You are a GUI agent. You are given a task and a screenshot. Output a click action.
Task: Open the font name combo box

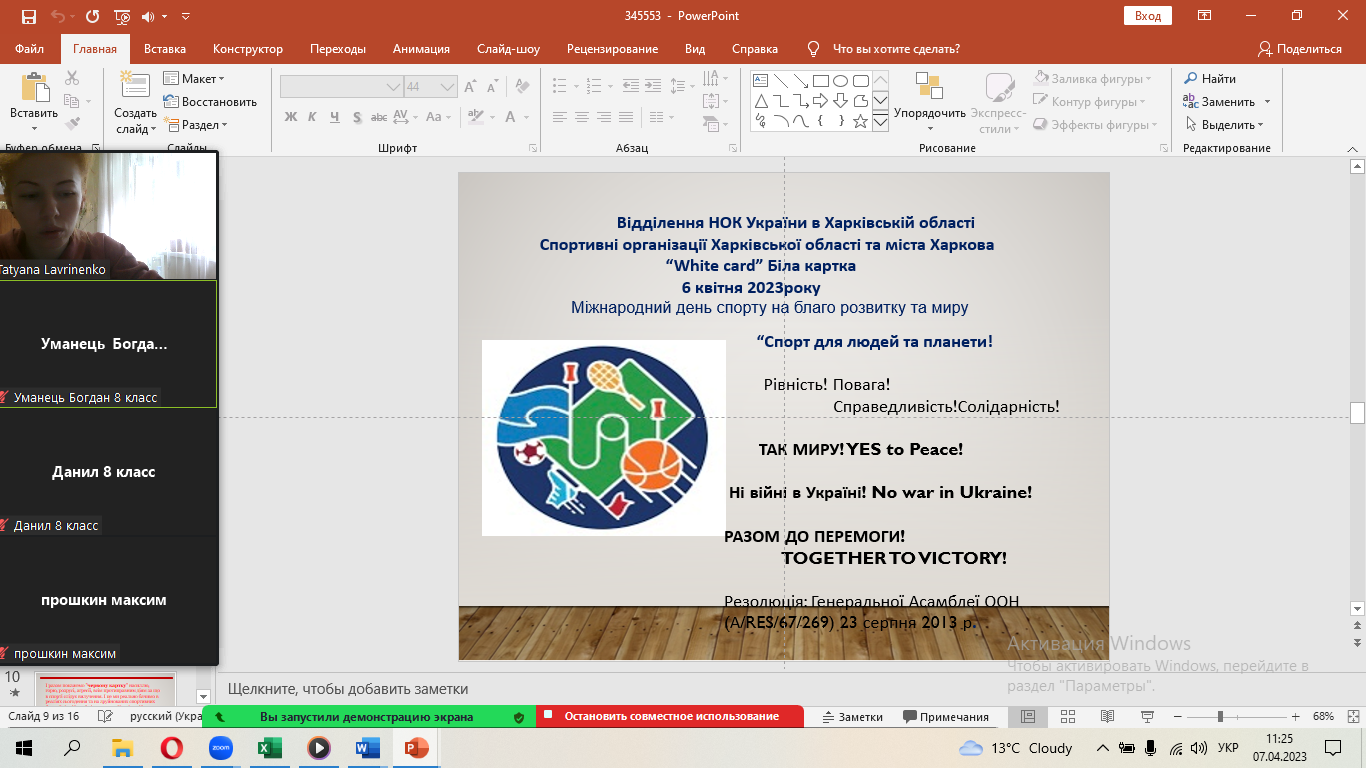[x=341, y=87]
